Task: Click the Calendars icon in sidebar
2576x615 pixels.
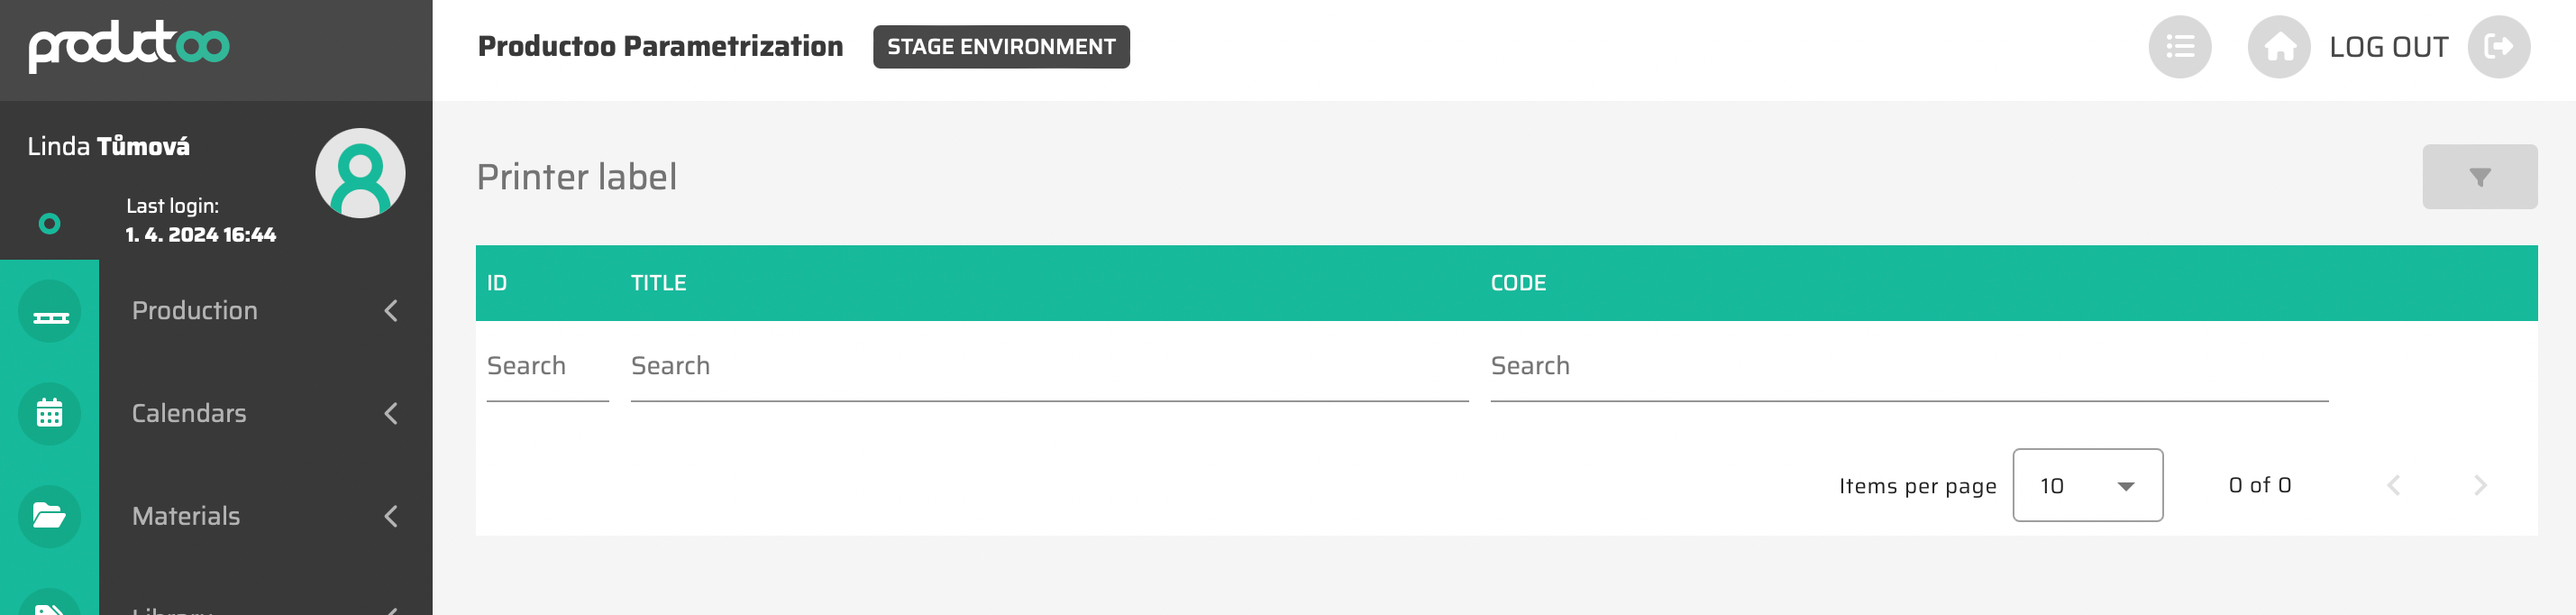Action: (x=50, y=414)
